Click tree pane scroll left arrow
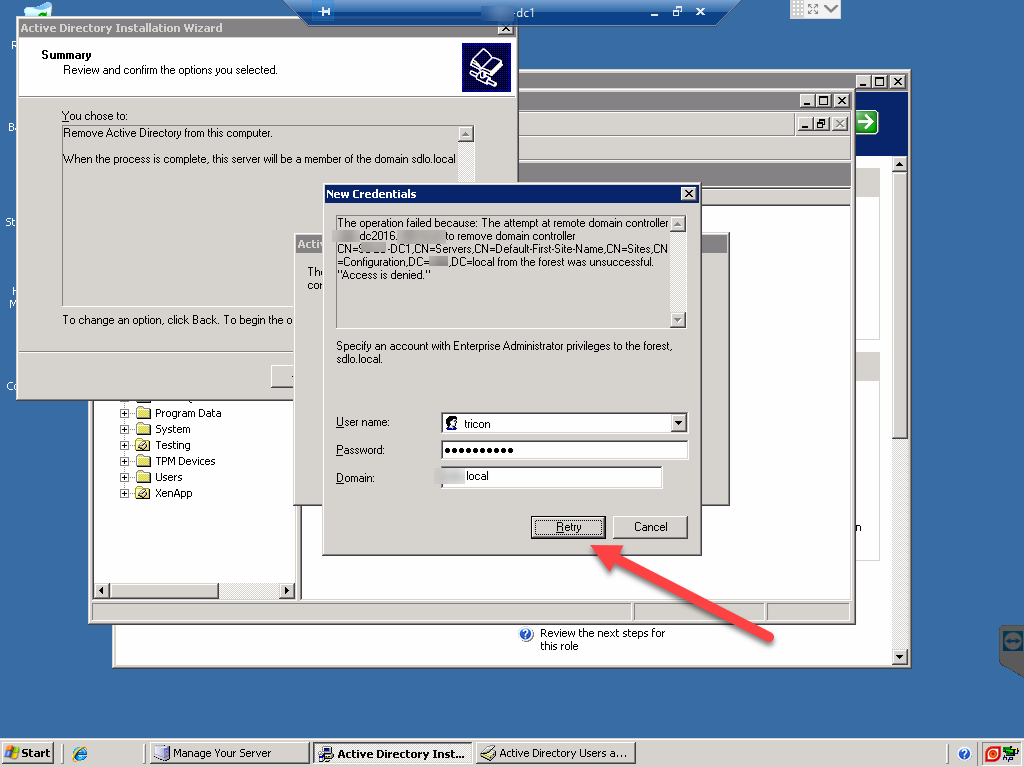The image size is (1024, 767). point(101,591)
